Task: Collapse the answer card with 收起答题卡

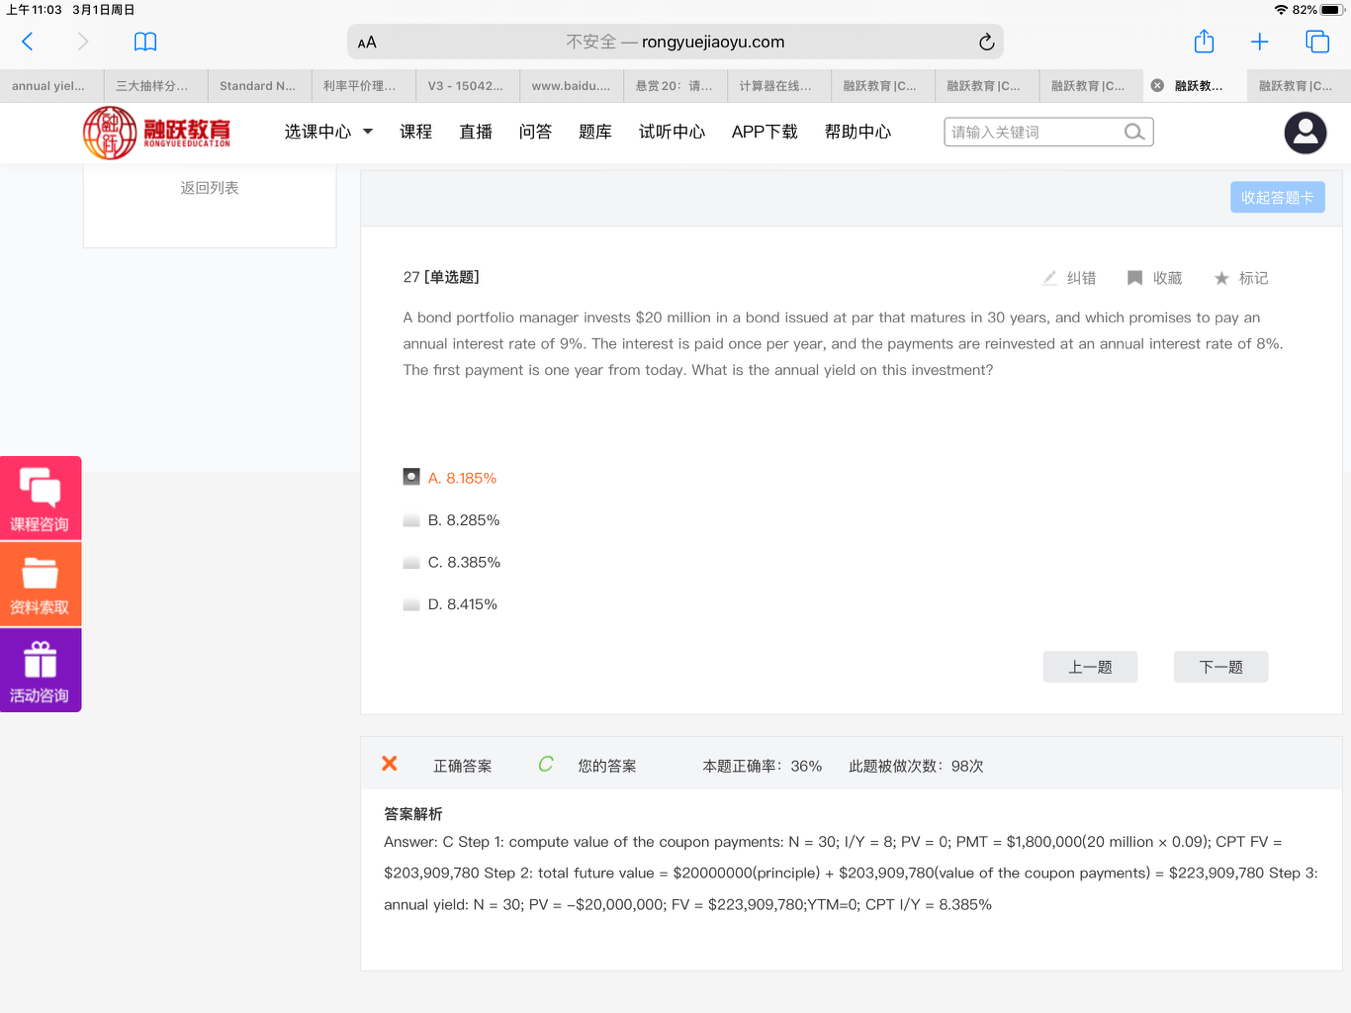Action: click(1277, 198)
